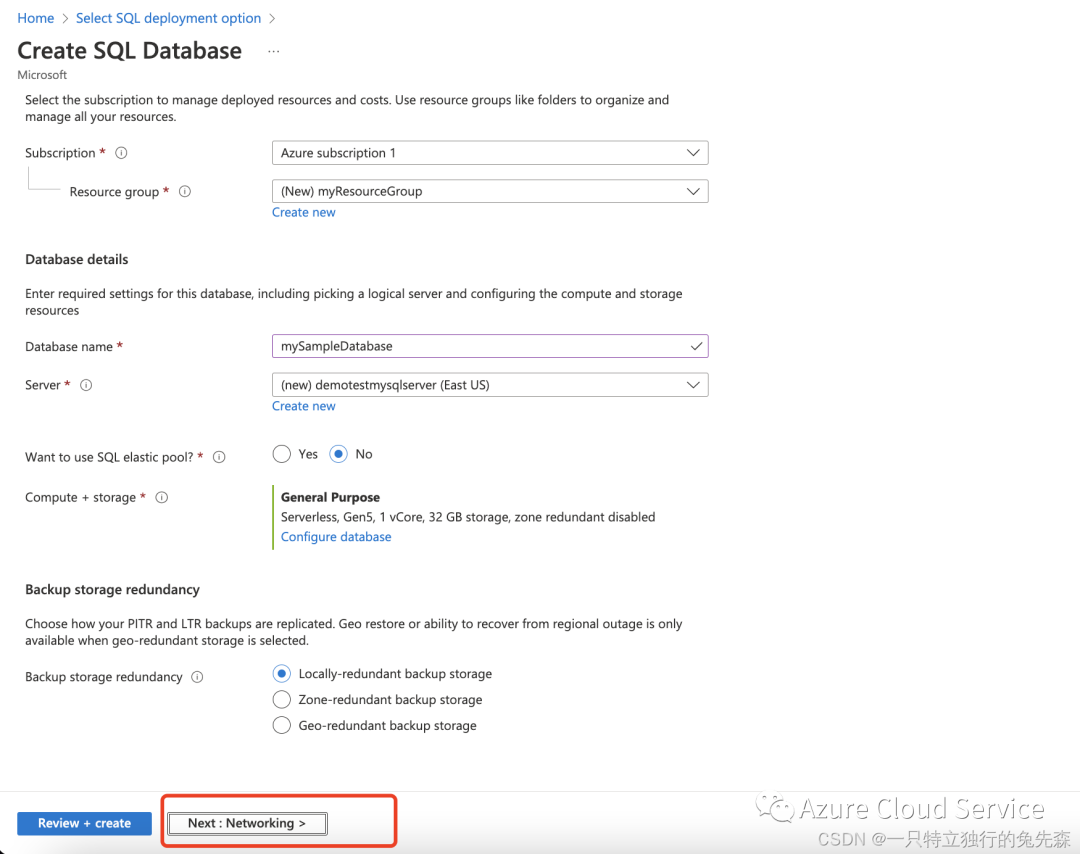Go to Home breadcrumb
The image size is (1080, 854).
tap(36, 19)
